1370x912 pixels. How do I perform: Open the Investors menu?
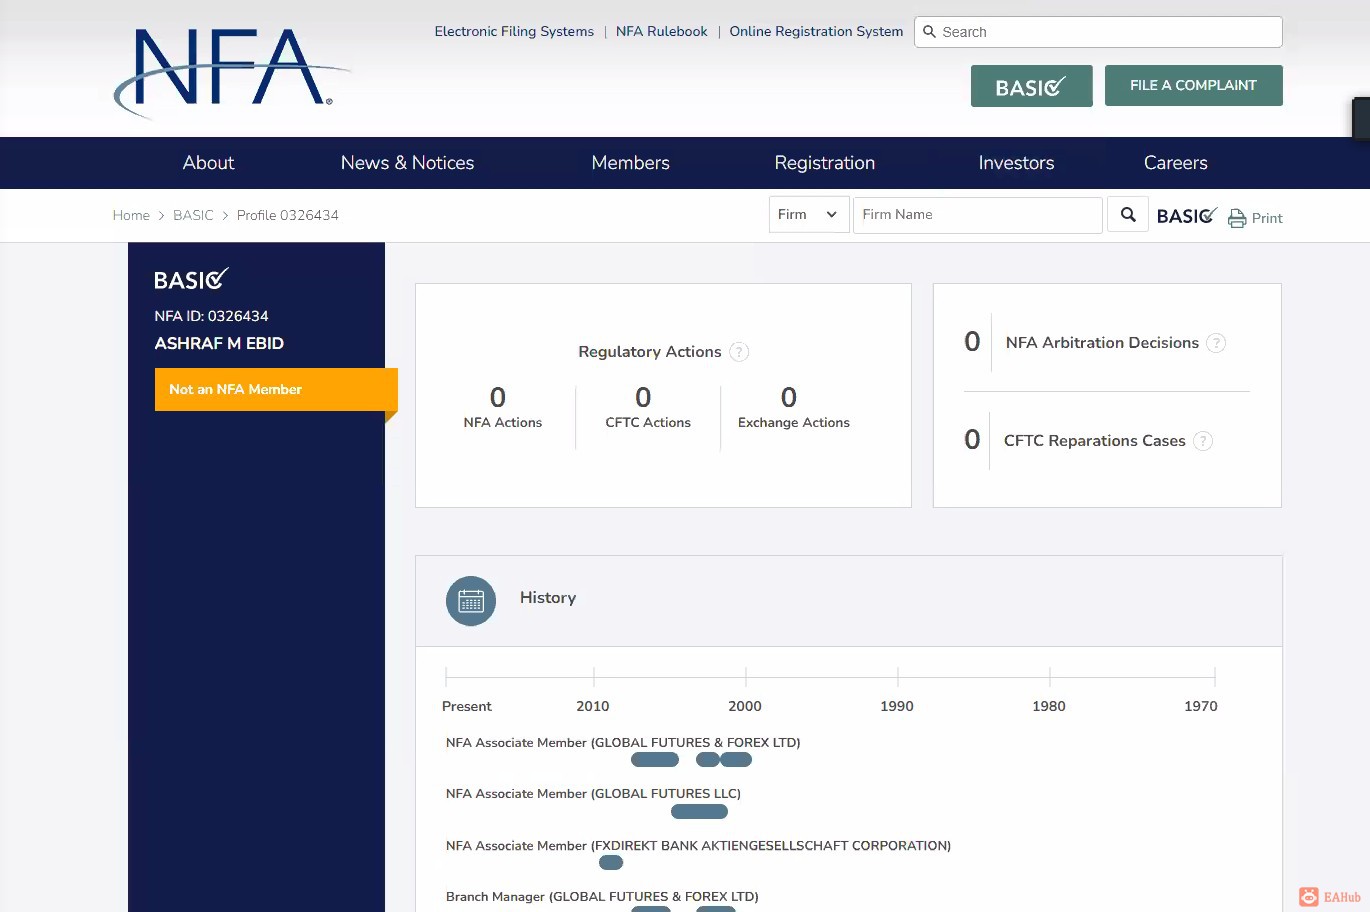click(1016, 163)
